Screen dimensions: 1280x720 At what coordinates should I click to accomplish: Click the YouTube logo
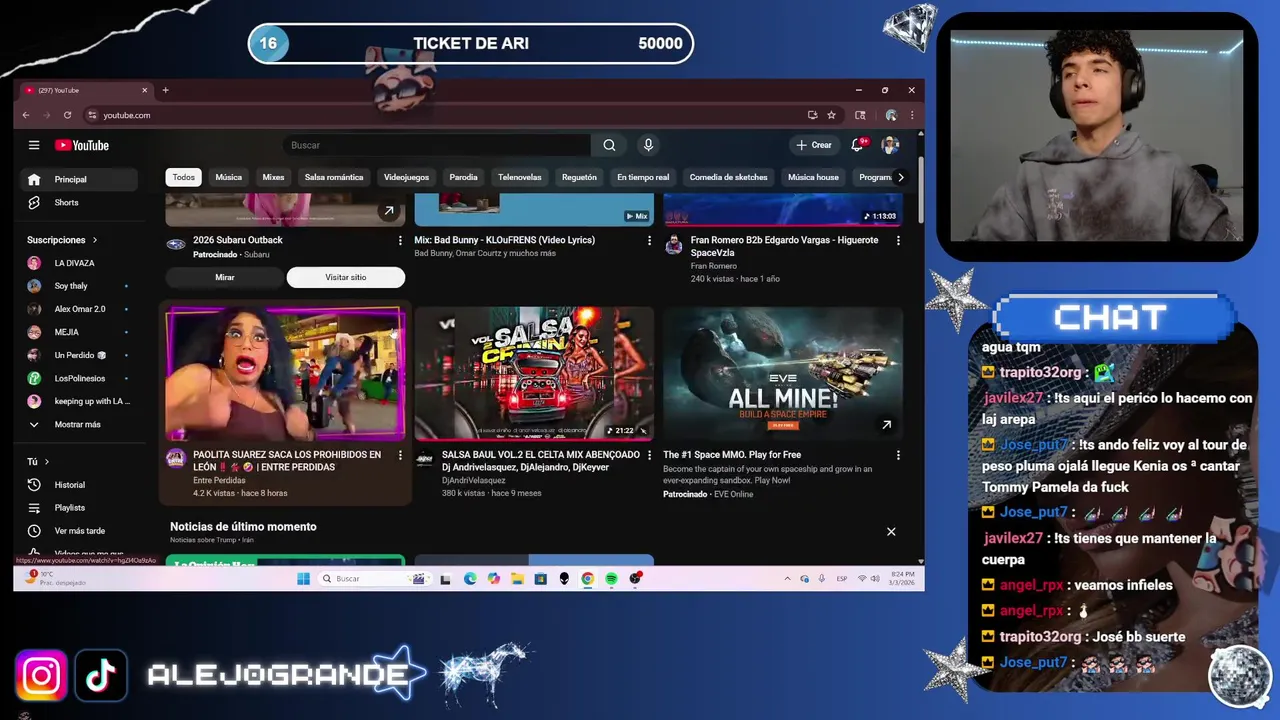(82, 145)
